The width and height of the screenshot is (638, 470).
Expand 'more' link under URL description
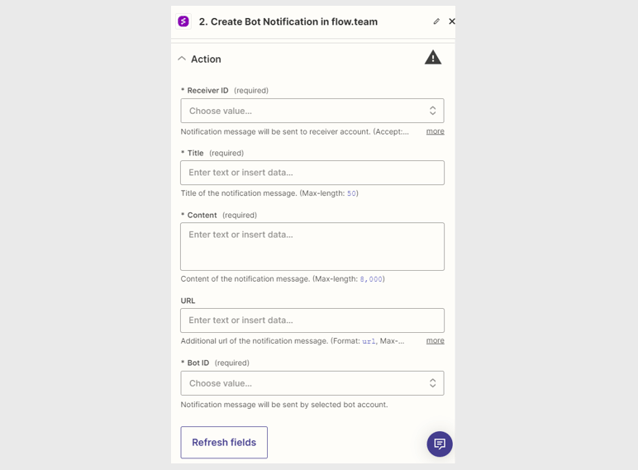[435, 340]
